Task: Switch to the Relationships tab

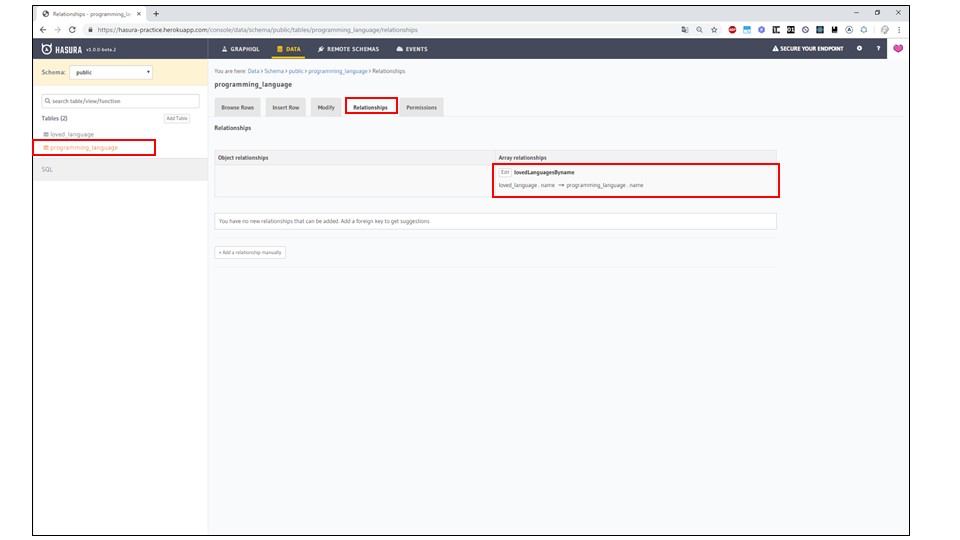Action: (370, 107)
